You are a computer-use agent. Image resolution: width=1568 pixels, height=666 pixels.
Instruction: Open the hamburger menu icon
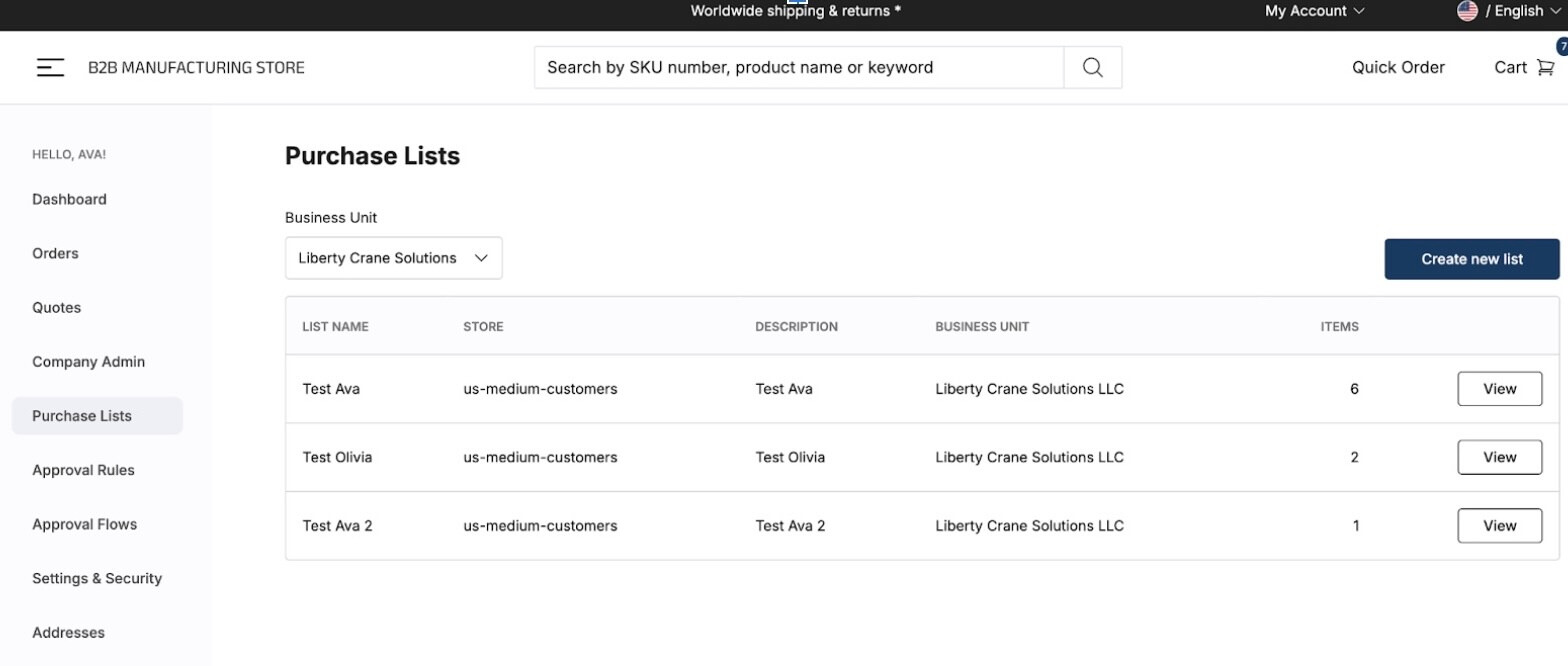point(50,68)
